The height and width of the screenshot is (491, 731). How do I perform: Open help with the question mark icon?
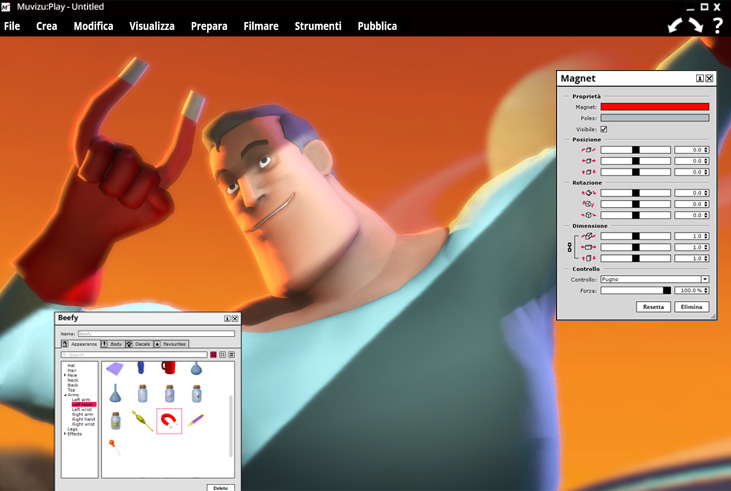[x=718, y=25]
